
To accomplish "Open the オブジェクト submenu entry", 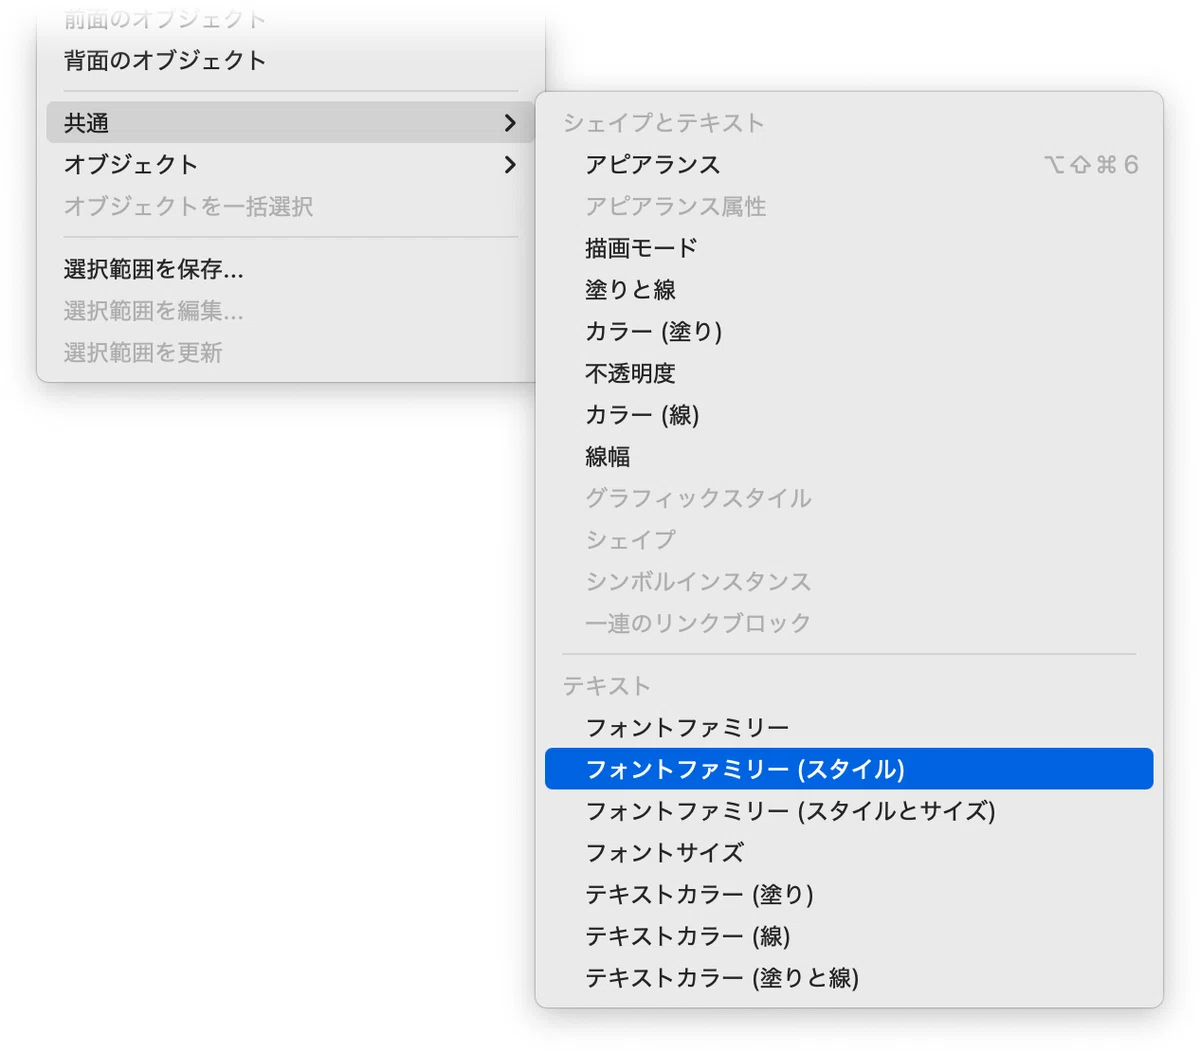I will [x=290, y=164].
